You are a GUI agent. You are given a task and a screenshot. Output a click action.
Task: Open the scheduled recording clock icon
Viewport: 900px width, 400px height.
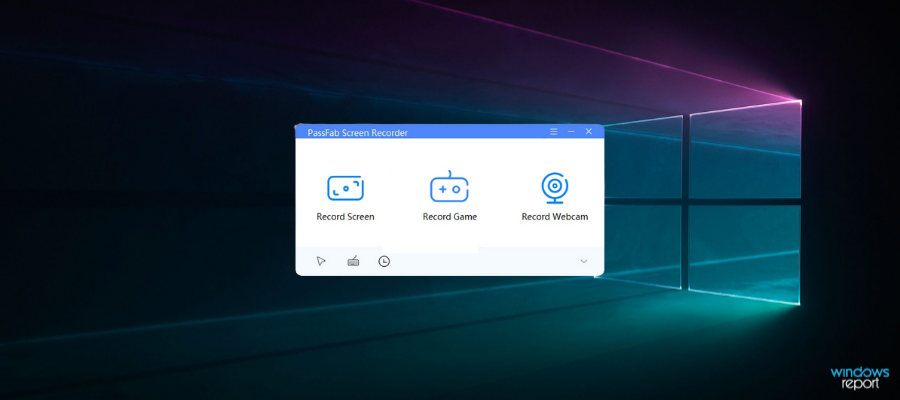pos(384,262)
